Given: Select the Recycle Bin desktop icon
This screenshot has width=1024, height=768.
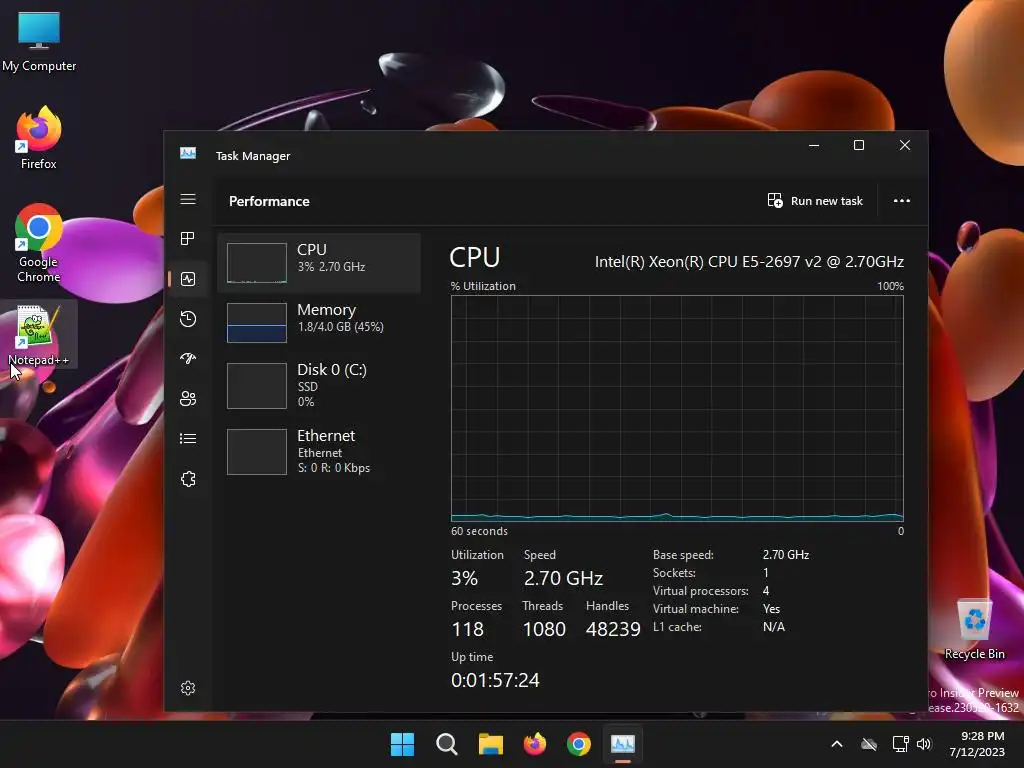Looking at the screenshot, I should click(974, 630).
